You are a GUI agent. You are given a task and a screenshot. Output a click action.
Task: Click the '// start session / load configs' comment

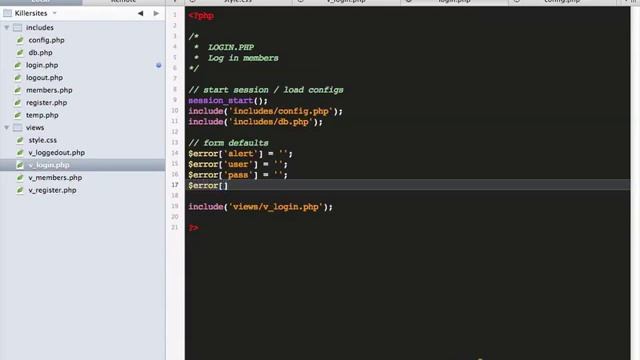(x=266, y=90)
